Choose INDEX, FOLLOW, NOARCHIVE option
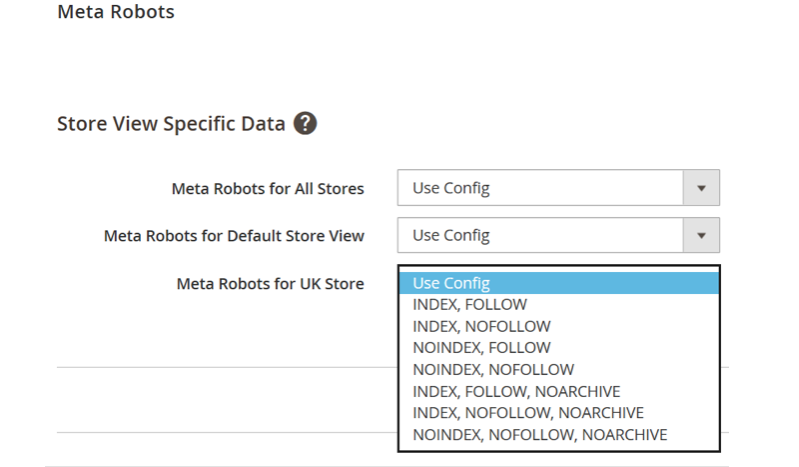 tap(559, 392)
